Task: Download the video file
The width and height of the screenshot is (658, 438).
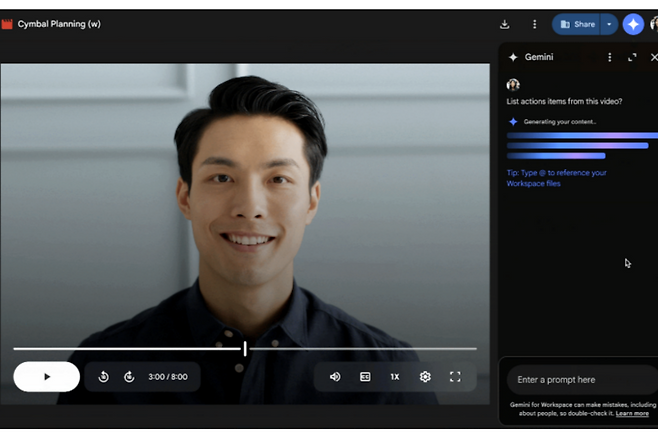Action: click(x=505, y=24)
